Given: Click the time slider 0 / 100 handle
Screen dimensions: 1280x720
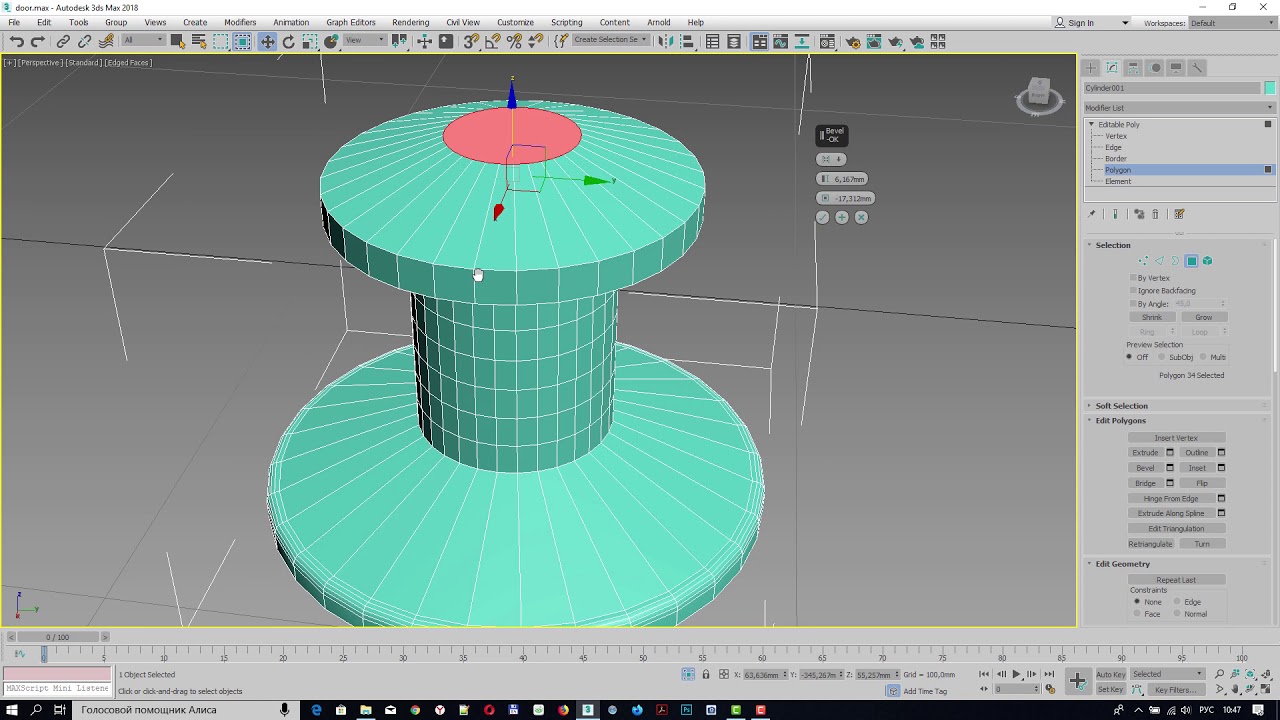Looking at the screenshot, I should click(58, 637).
